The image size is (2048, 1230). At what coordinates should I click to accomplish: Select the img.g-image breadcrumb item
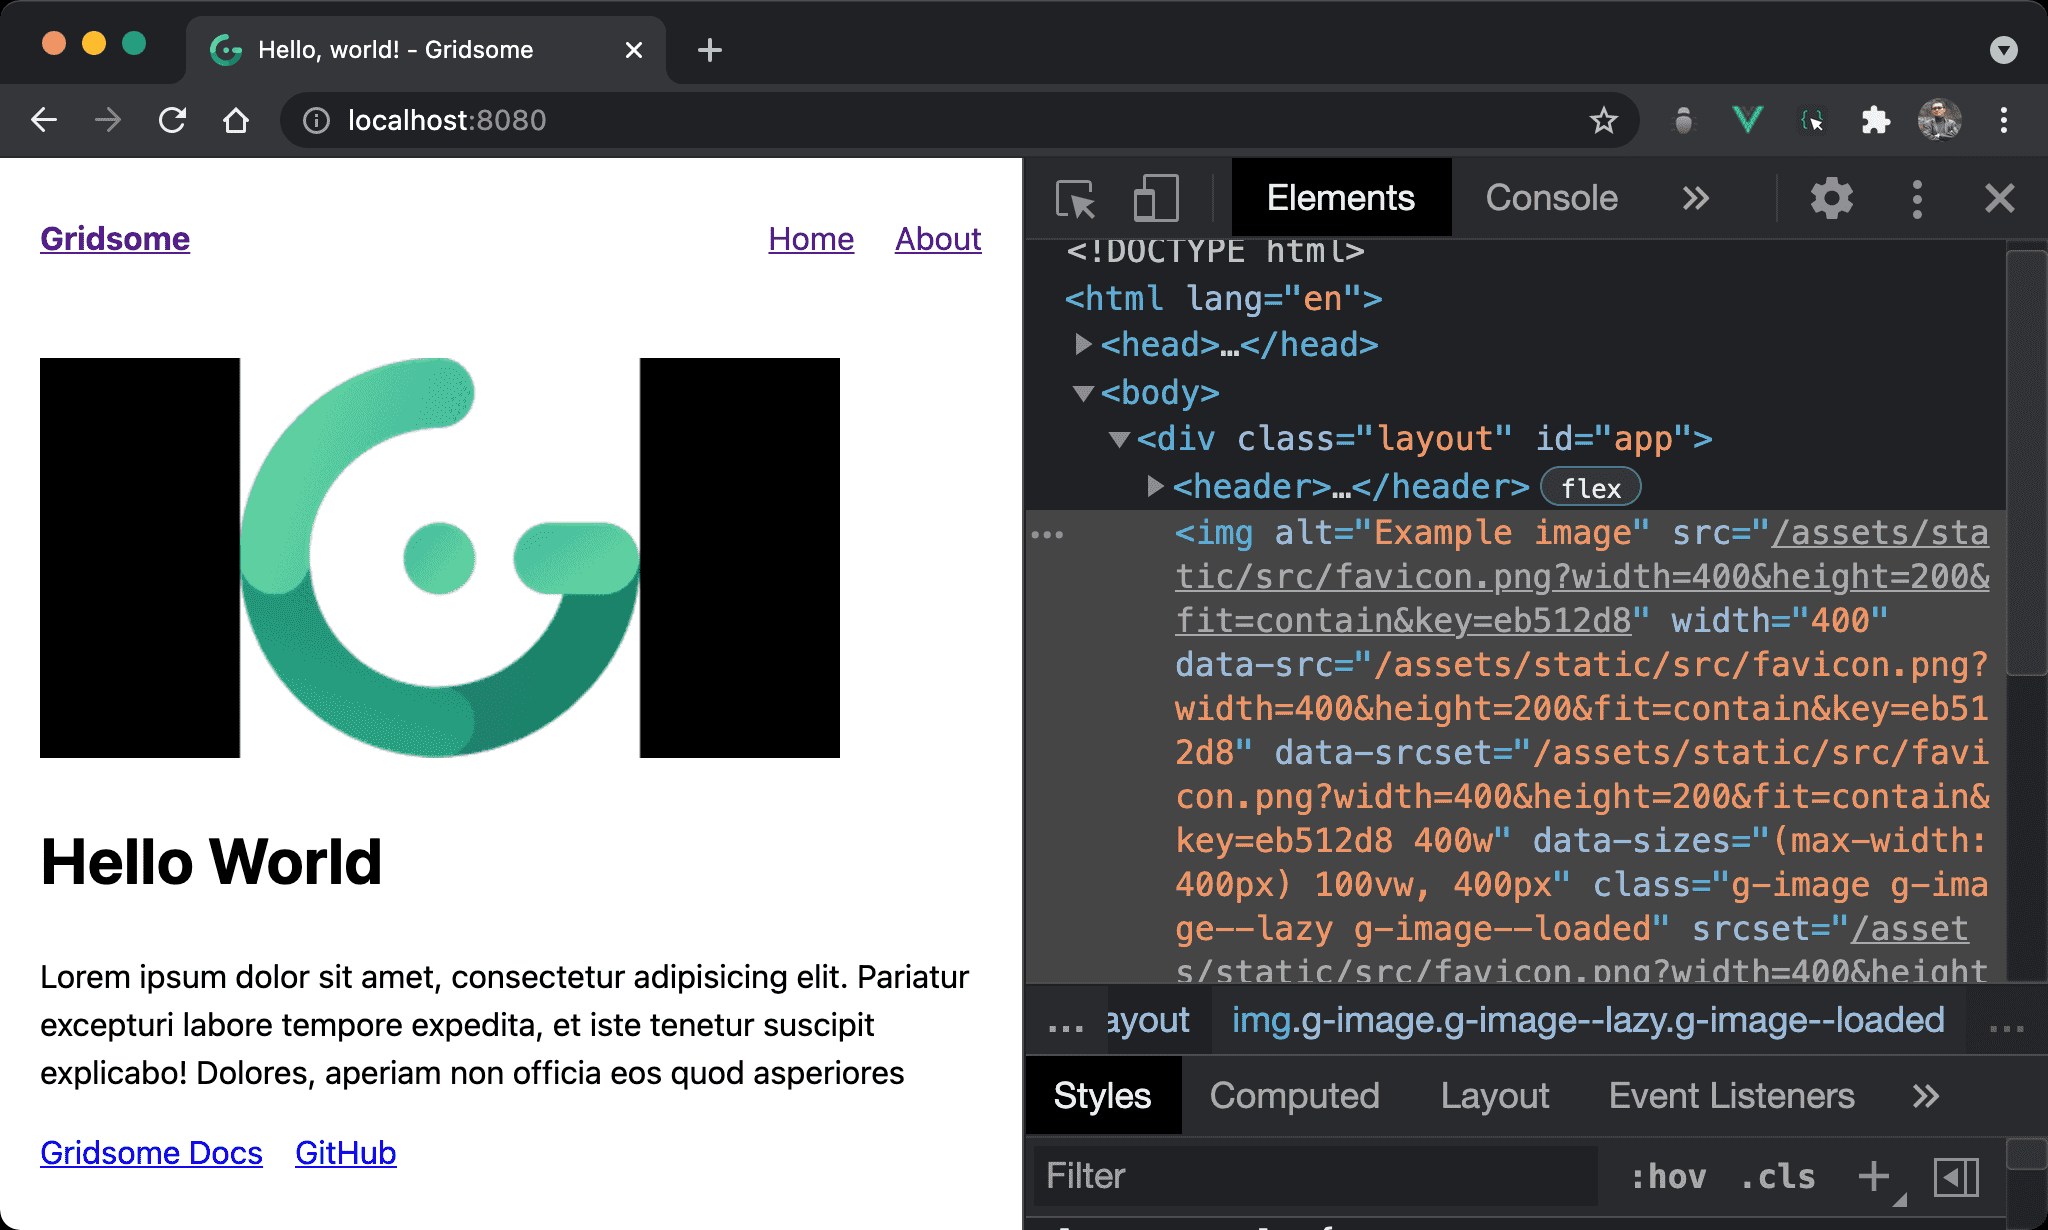tap(1588, 1020)
